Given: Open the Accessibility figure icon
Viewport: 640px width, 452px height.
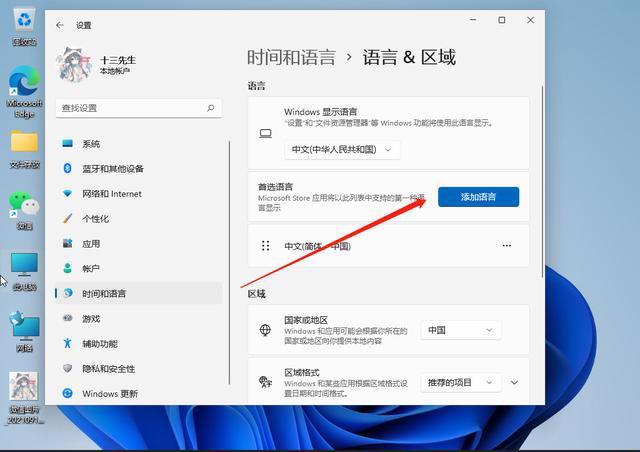Looking at the screenshot, I should [x=67, y=343].
